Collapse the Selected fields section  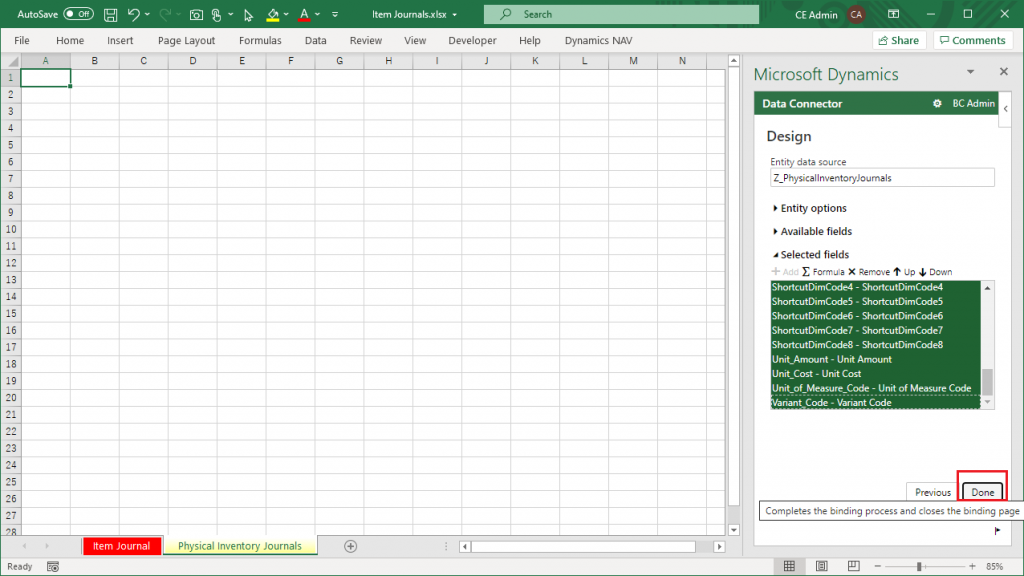point(810,255)
